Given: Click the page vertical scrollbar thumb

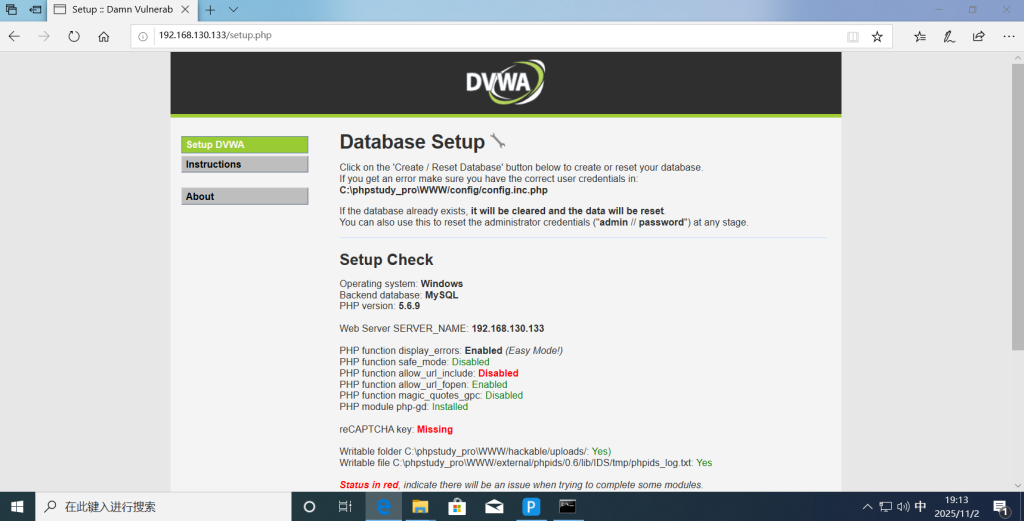Looking at the screenshot, I should click(x=1017, y=200).
